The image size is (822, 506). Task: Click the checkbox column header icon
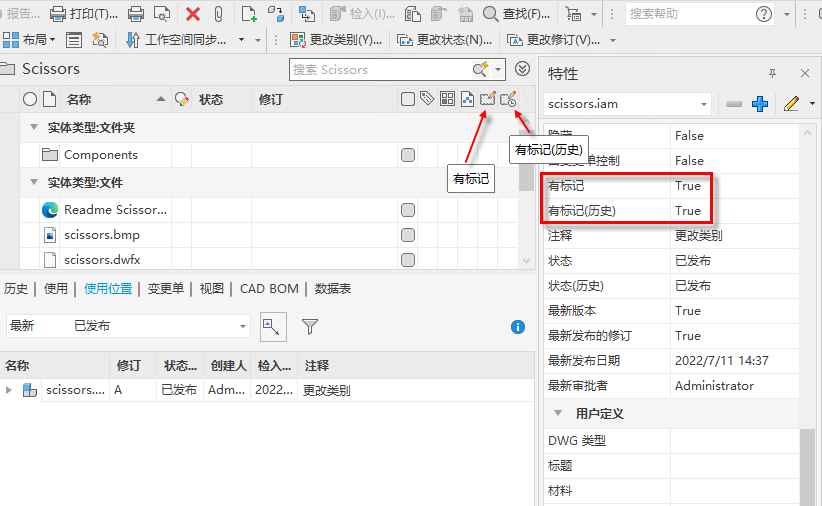point(407,99)
